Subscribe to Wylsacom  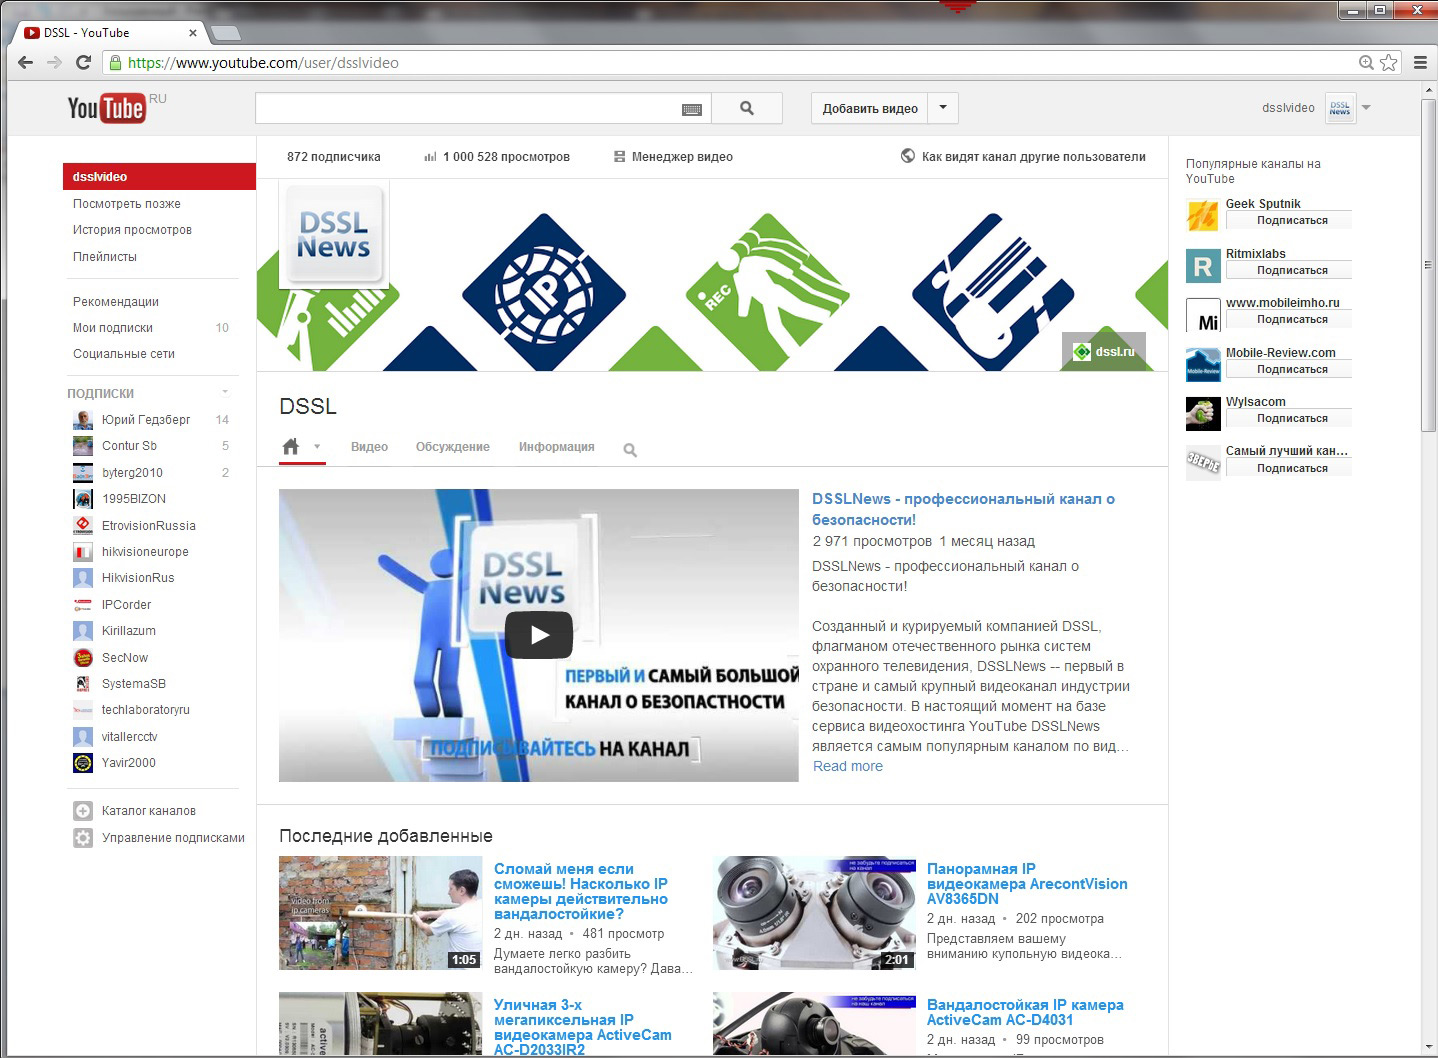tap(1289, 418)
